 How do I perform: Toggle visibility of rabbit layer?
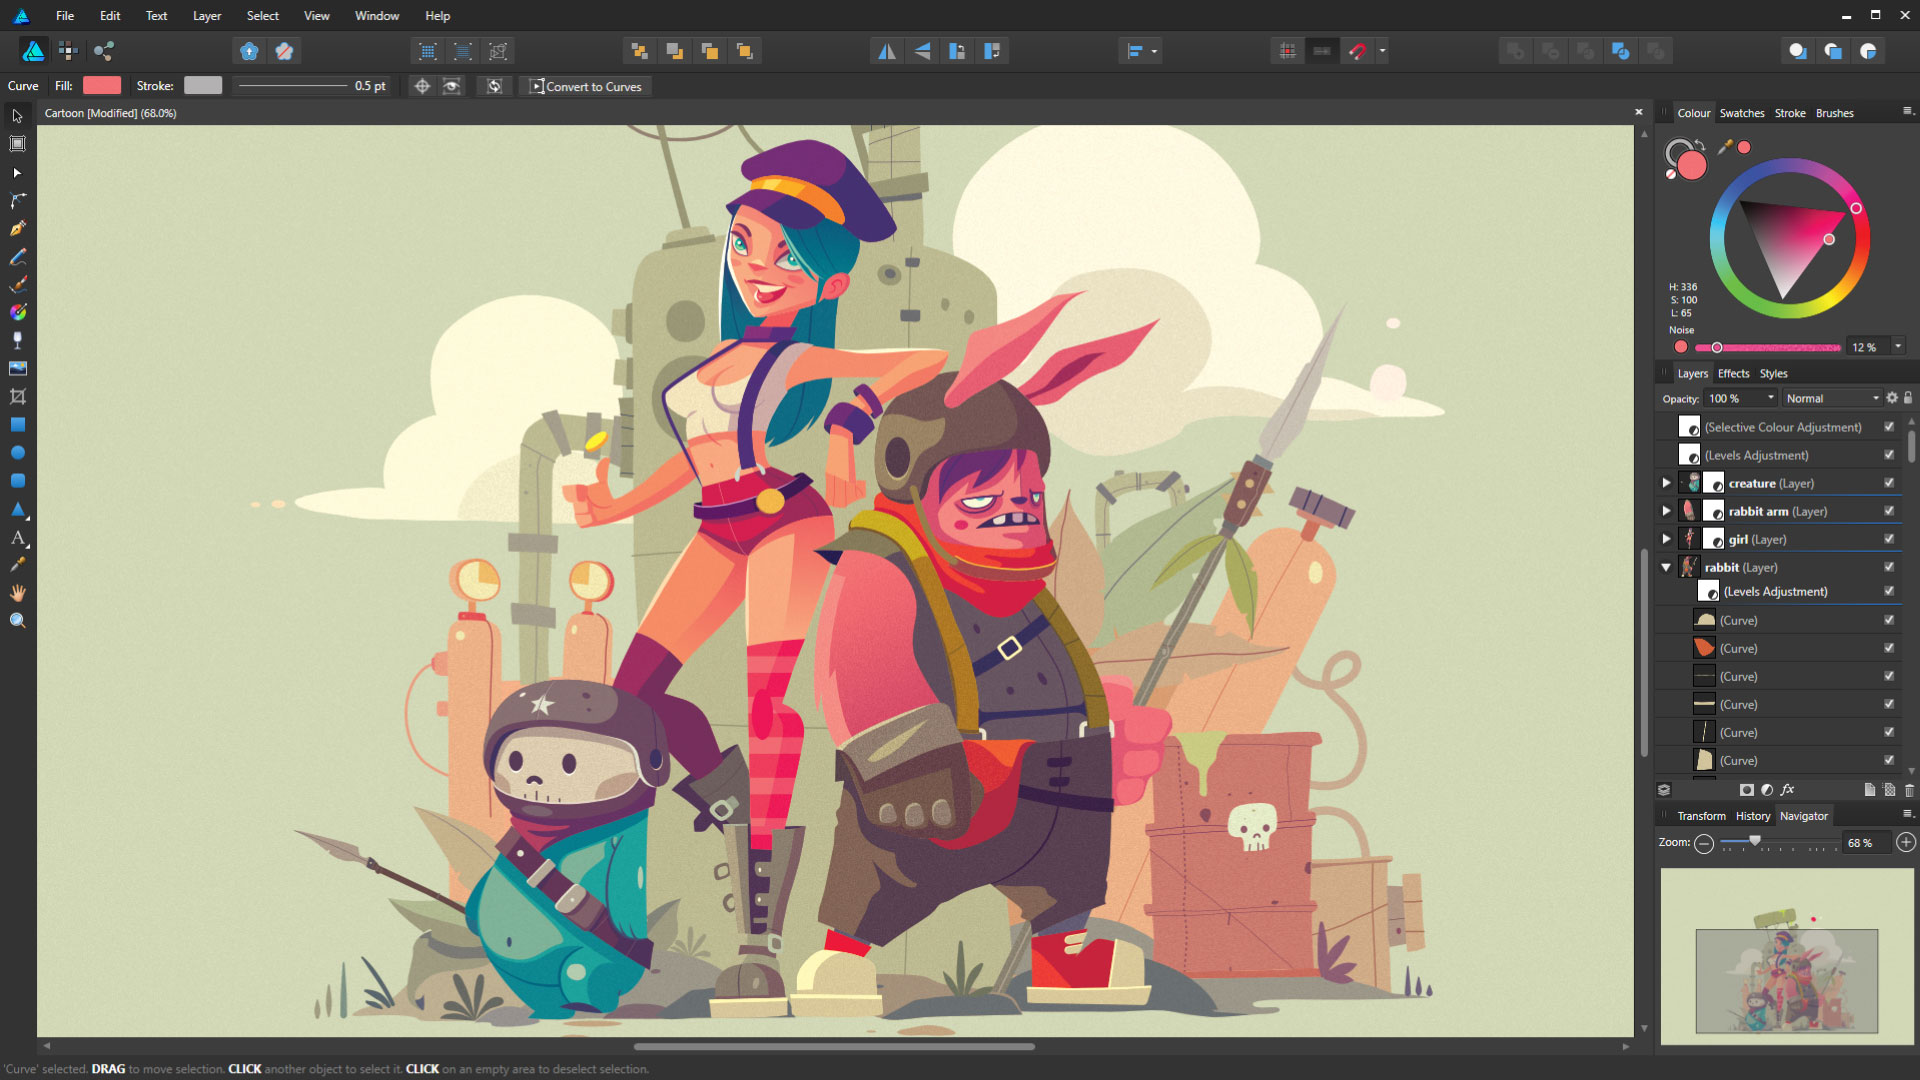1891,567
